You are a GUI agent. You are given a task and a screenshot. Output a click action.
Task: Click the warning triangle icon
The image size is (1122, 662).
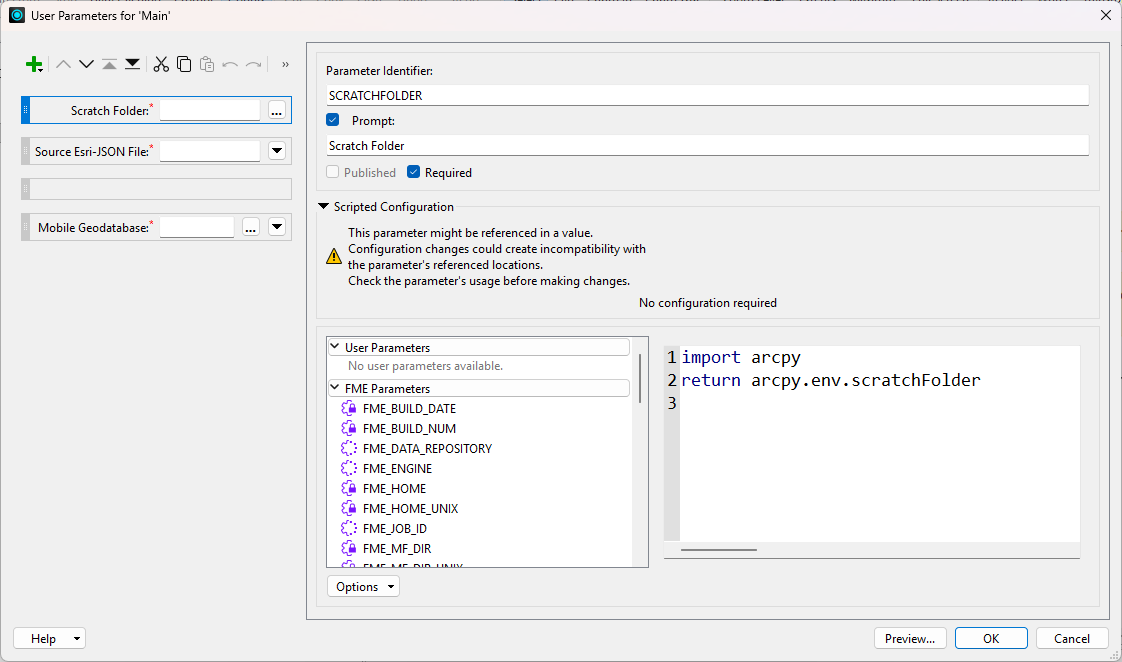tap(333, 256)
